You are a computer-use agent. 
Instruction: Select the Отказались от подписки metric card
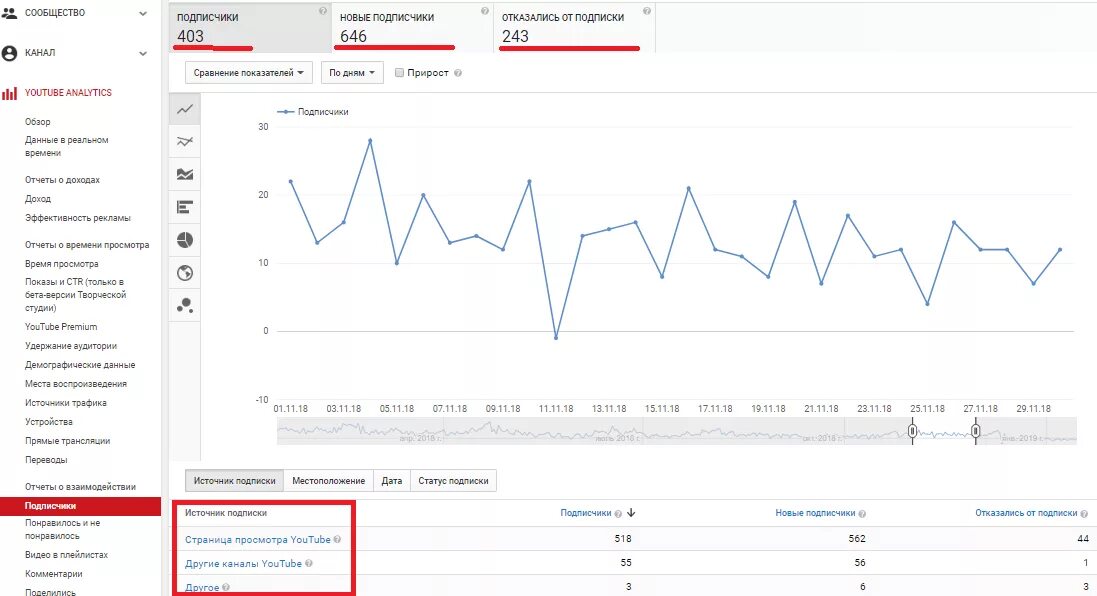point(574,27)
